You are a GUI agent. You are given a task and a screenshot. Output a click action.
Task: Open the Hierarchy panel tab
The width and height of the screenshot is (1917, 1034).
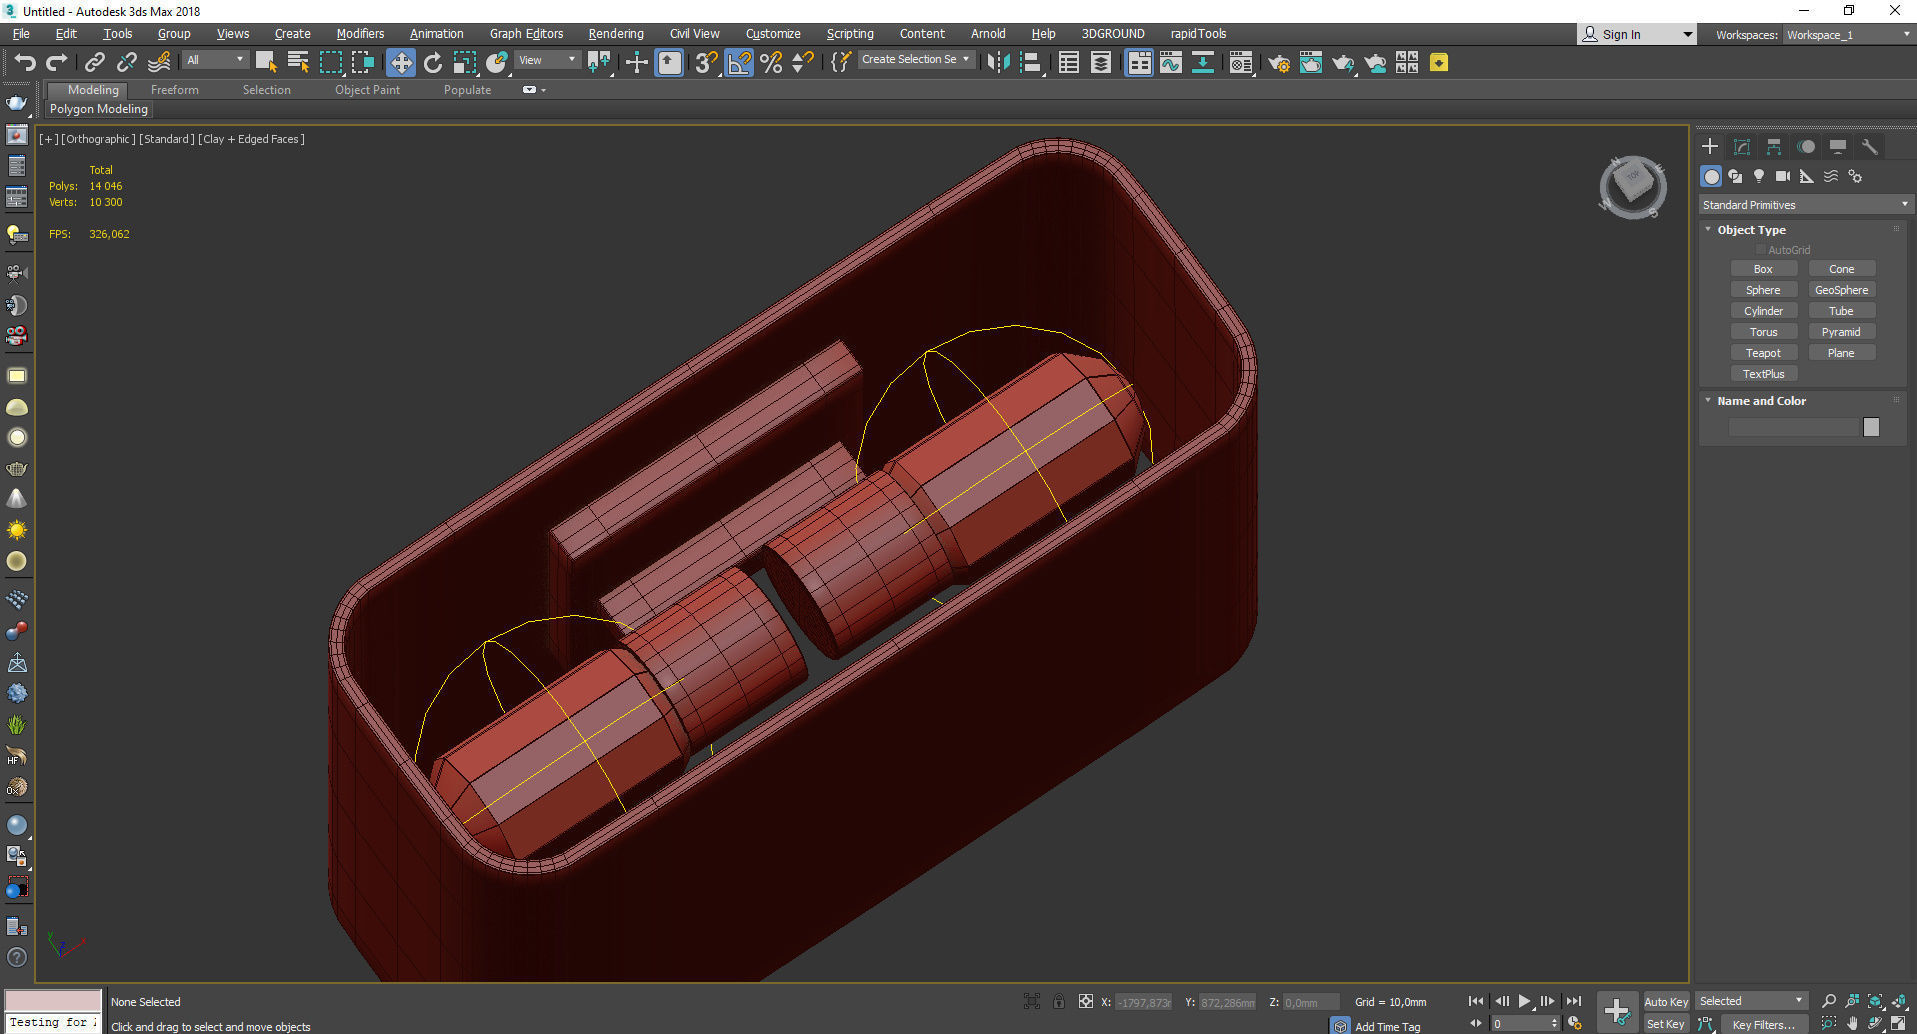click(x=1774, y=147)
